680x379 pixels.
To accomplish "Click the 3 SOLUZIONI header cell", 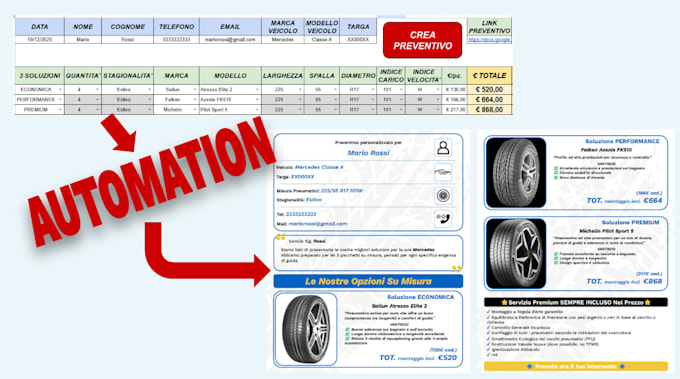I will (x=39, y=75).
